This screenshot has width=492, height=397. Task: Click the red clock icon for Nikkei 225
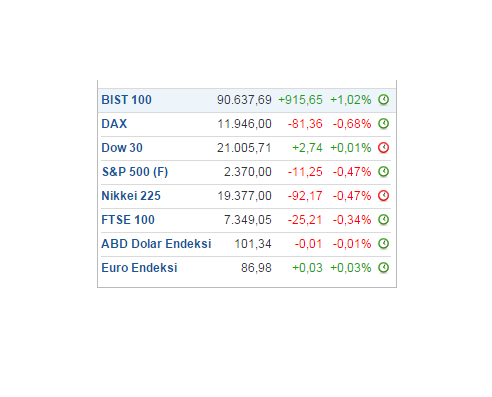[383, 195]
